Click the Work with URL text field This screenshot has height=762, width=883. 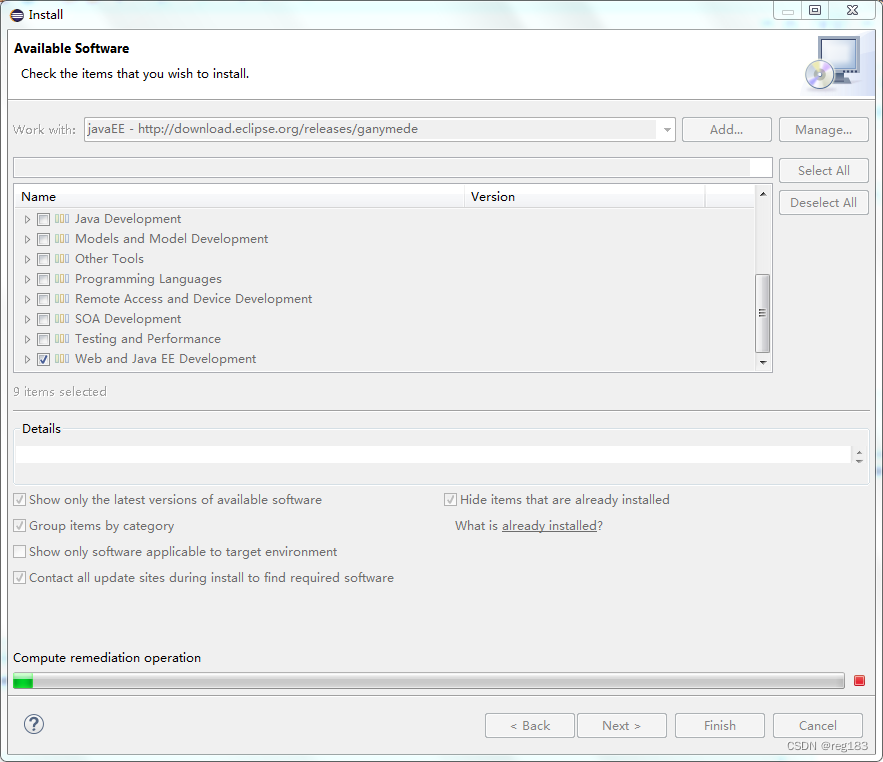(372, 130)
